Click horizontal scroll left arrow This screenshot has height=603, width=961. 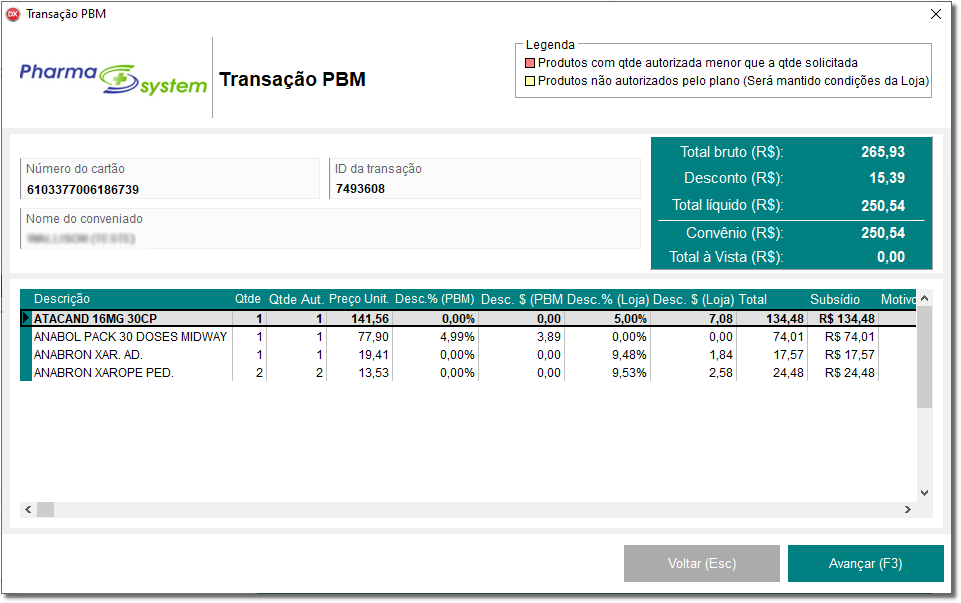click(x=28, y=509)
